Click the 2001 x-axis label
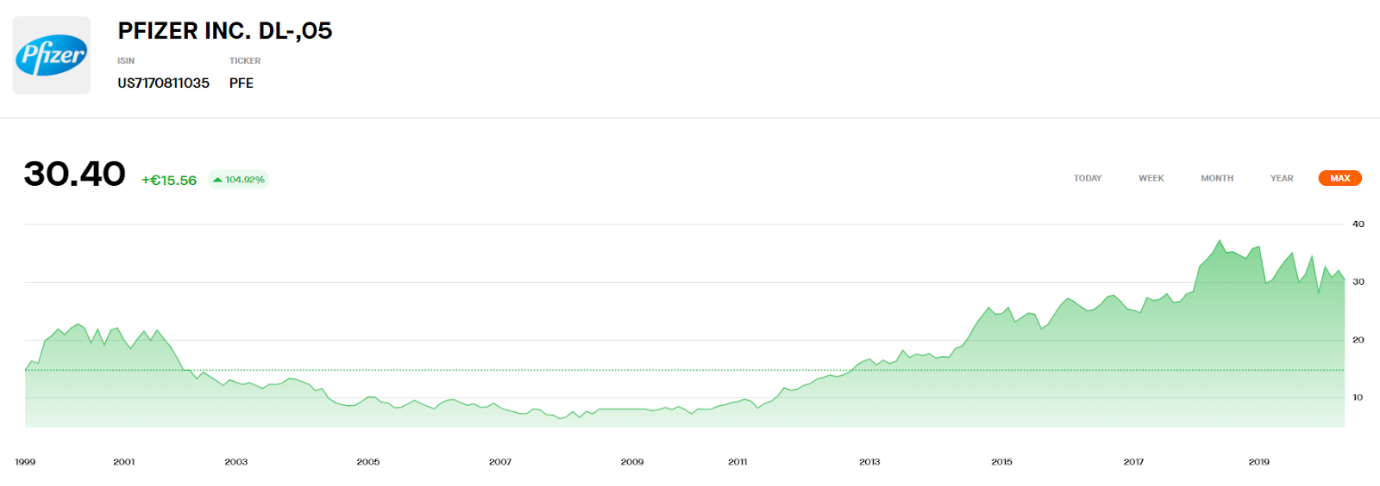This screenshot has width=1380, height=486. click(124, 462)
